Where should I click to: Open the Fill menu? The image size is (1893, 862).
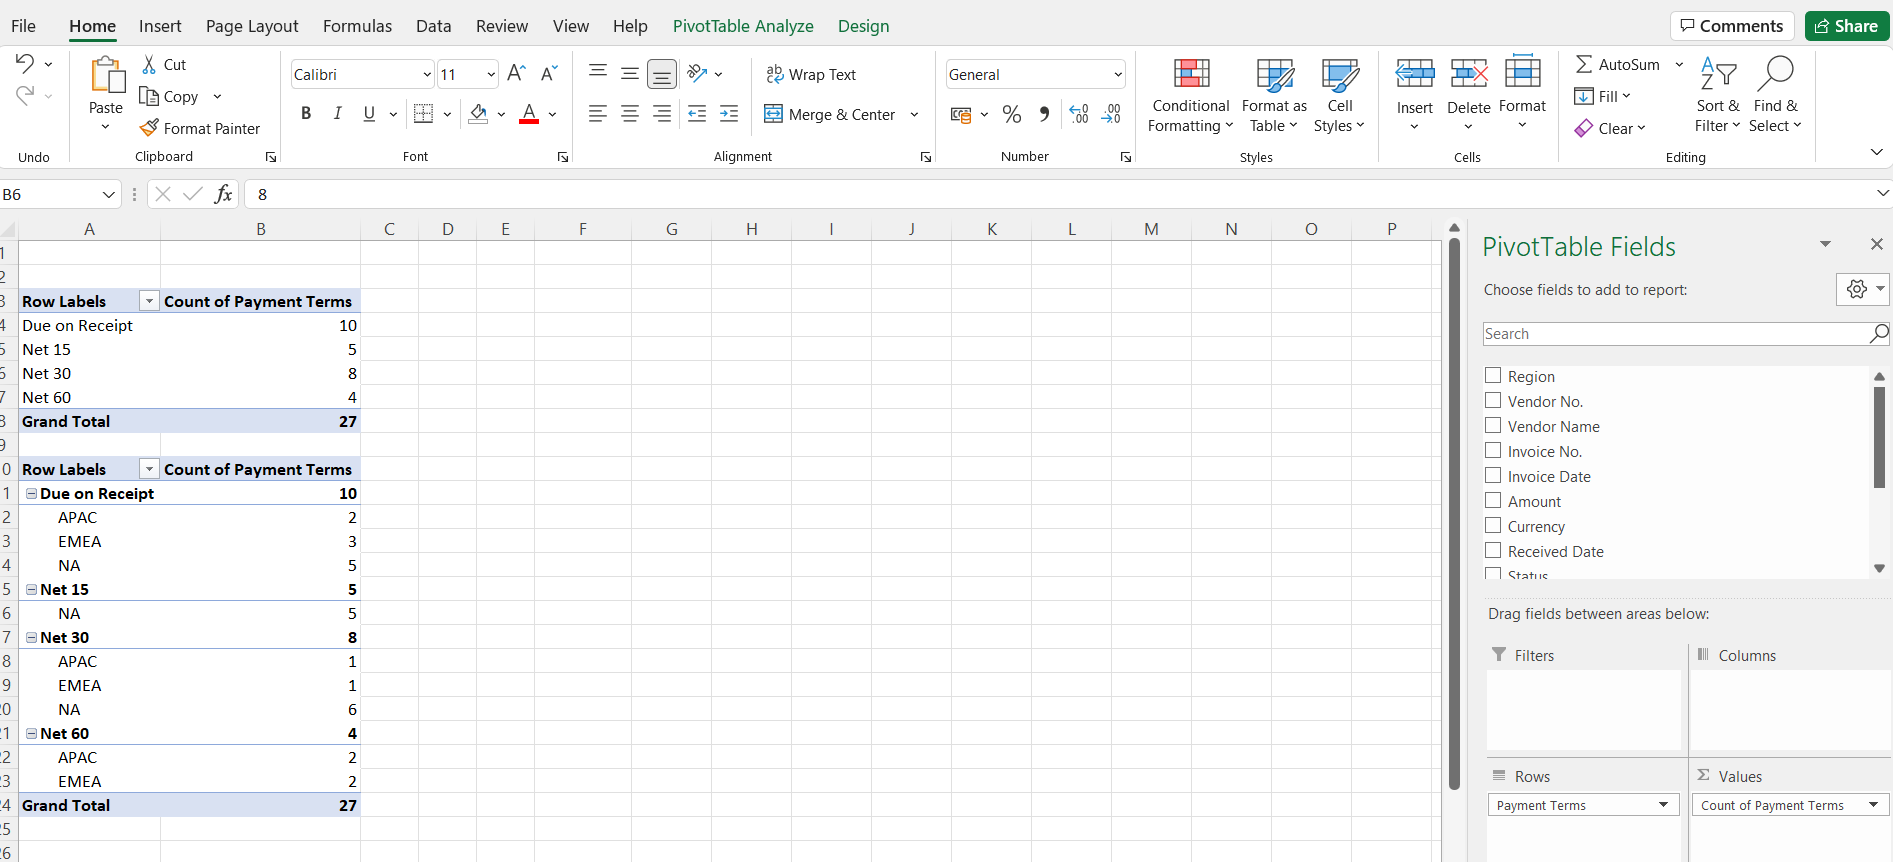1603,96
